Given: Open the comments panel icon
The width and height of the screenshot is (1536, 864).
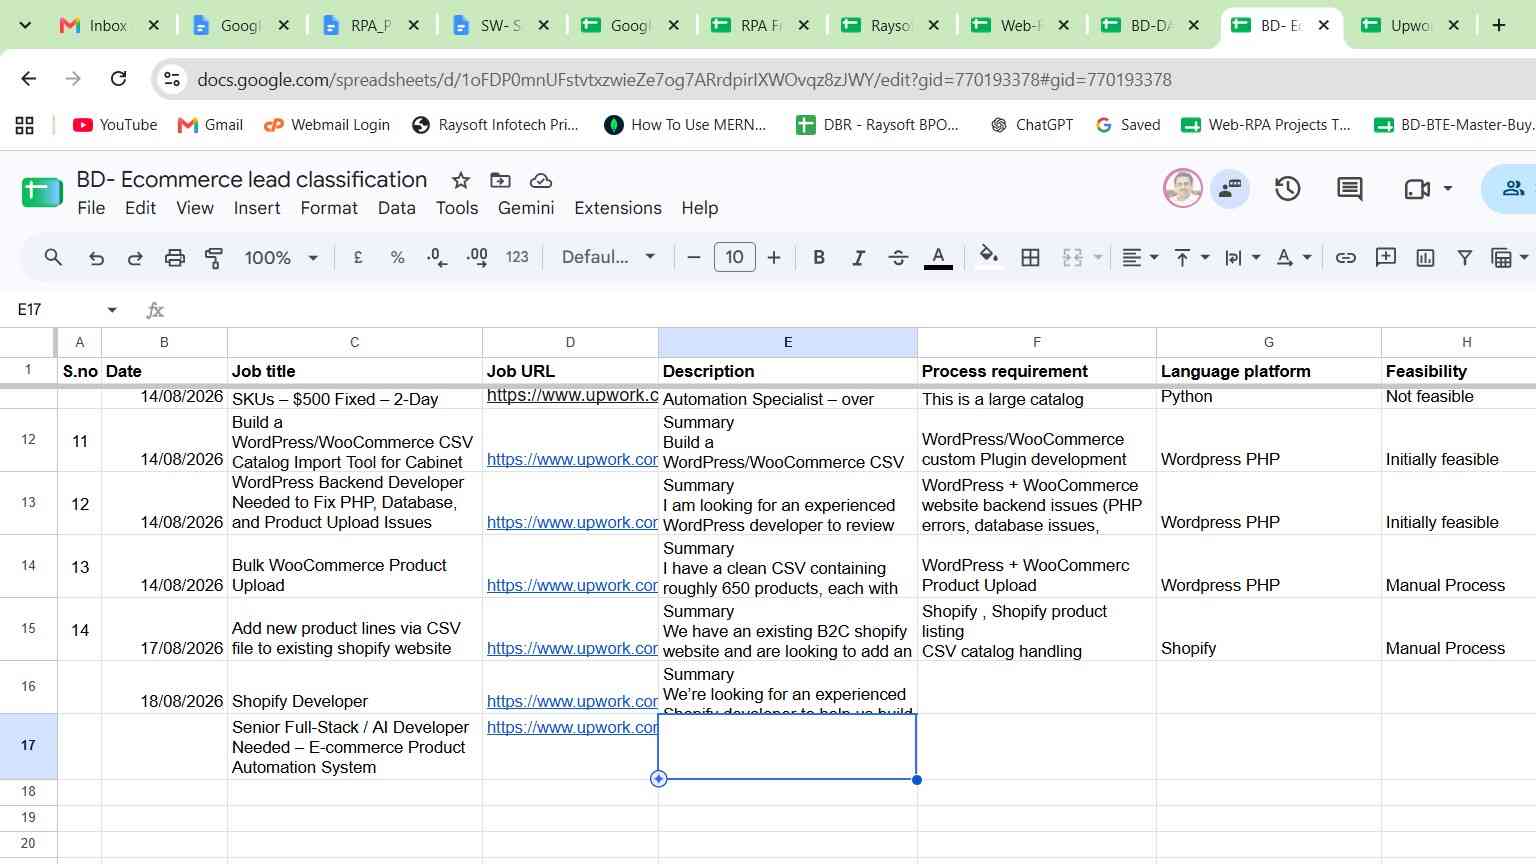Looking at the screenshot, I should coord(1350,188).
